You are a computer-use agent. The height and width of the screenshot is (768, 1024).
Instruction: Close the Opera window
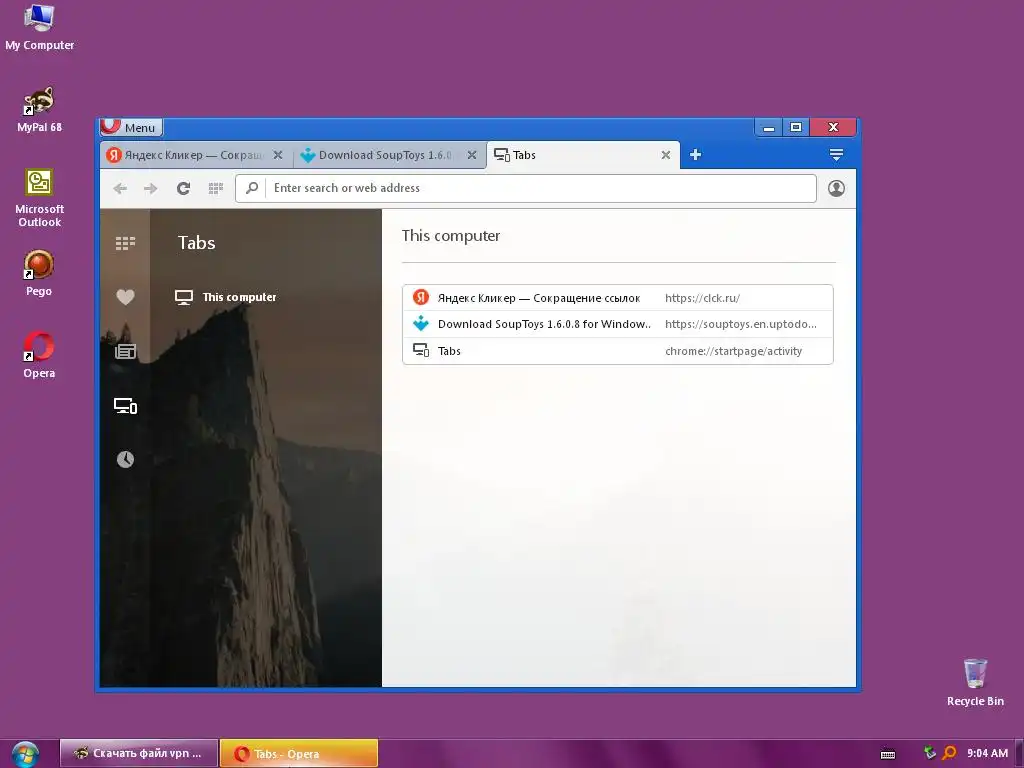pos(833,127)
